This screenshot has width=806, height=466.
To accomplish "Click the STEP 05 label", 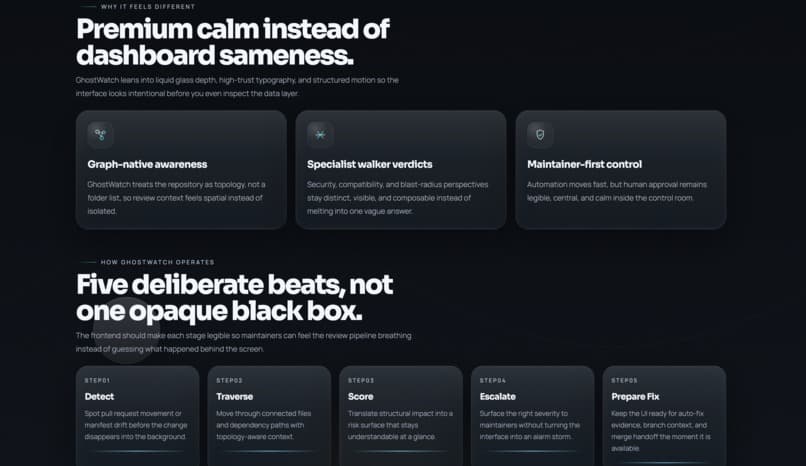I will pos(625,381).
